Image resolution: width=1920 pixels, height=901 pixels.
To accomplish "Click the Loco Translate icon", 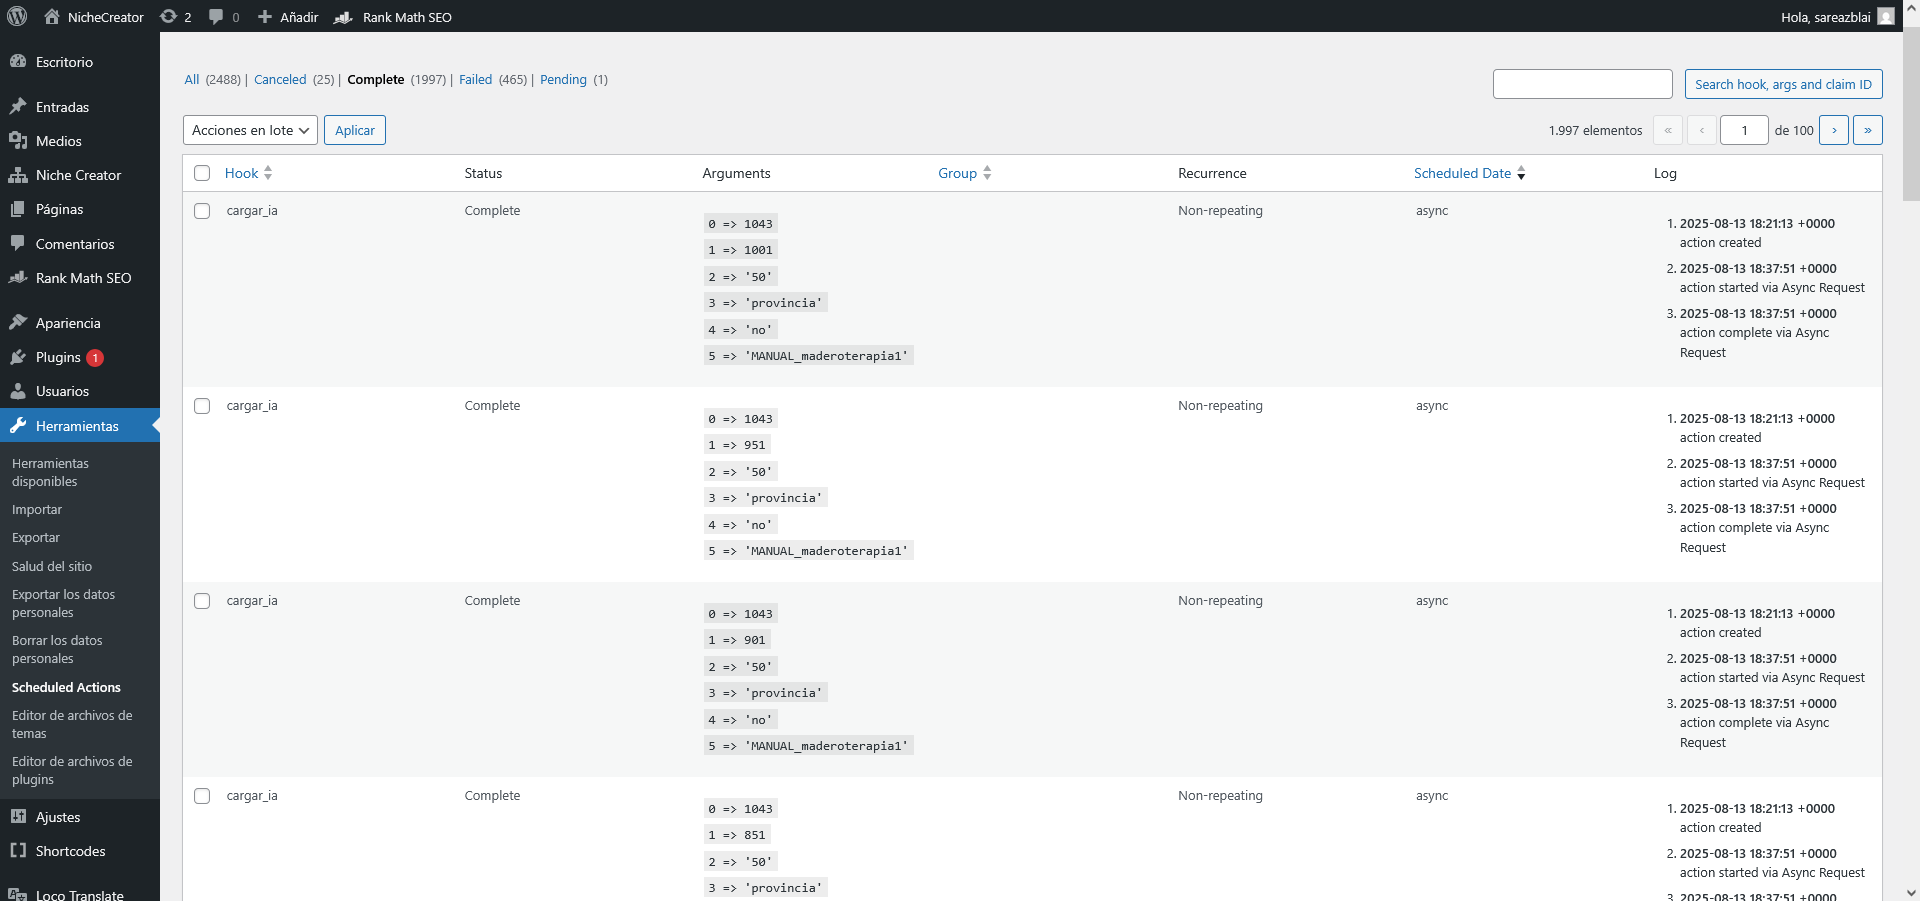I will tap(18, 894).
